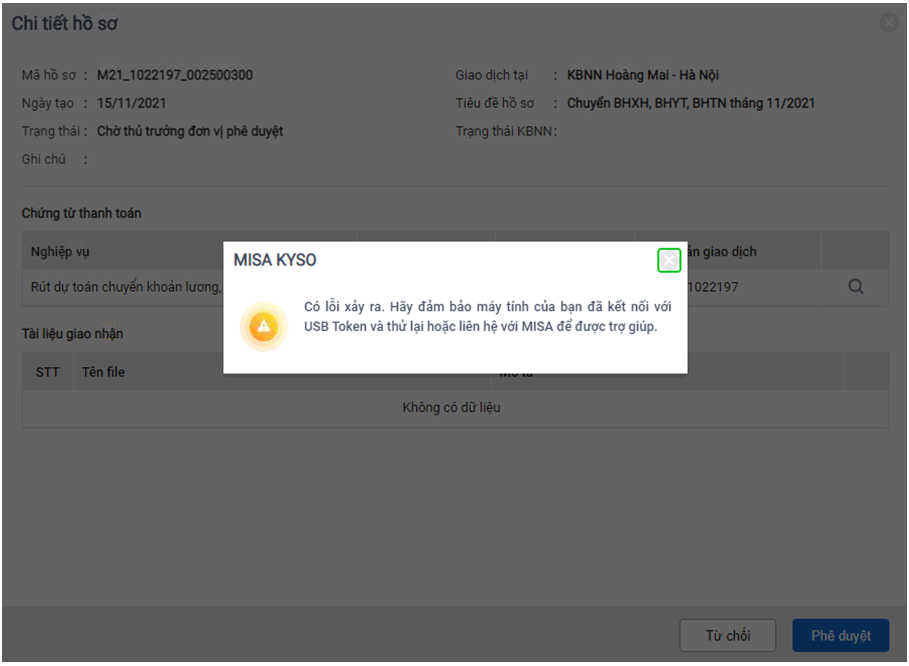
Task: Click the Ghi chú label
Action: [x=43, y=159]
